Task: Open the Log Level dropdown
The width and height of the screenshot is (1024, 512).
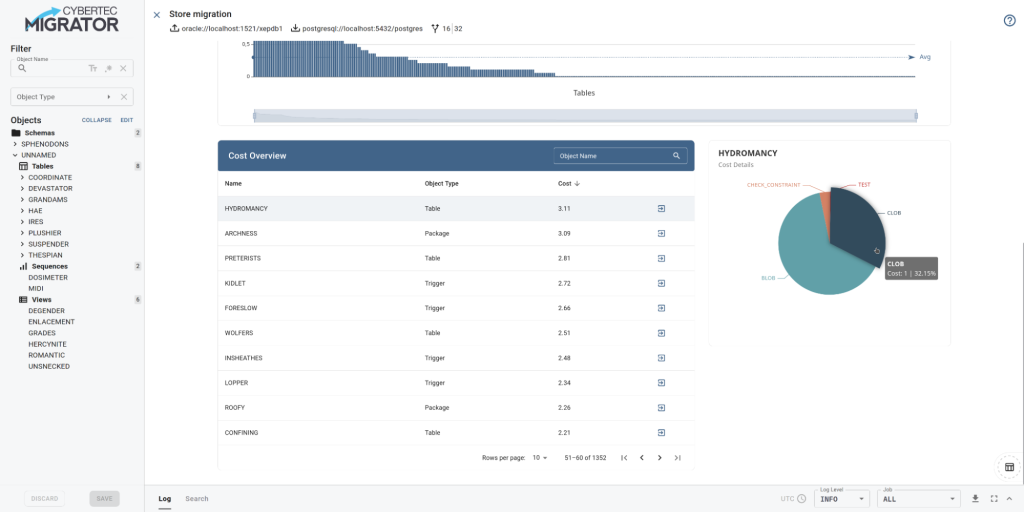Action: coord(841,498)
